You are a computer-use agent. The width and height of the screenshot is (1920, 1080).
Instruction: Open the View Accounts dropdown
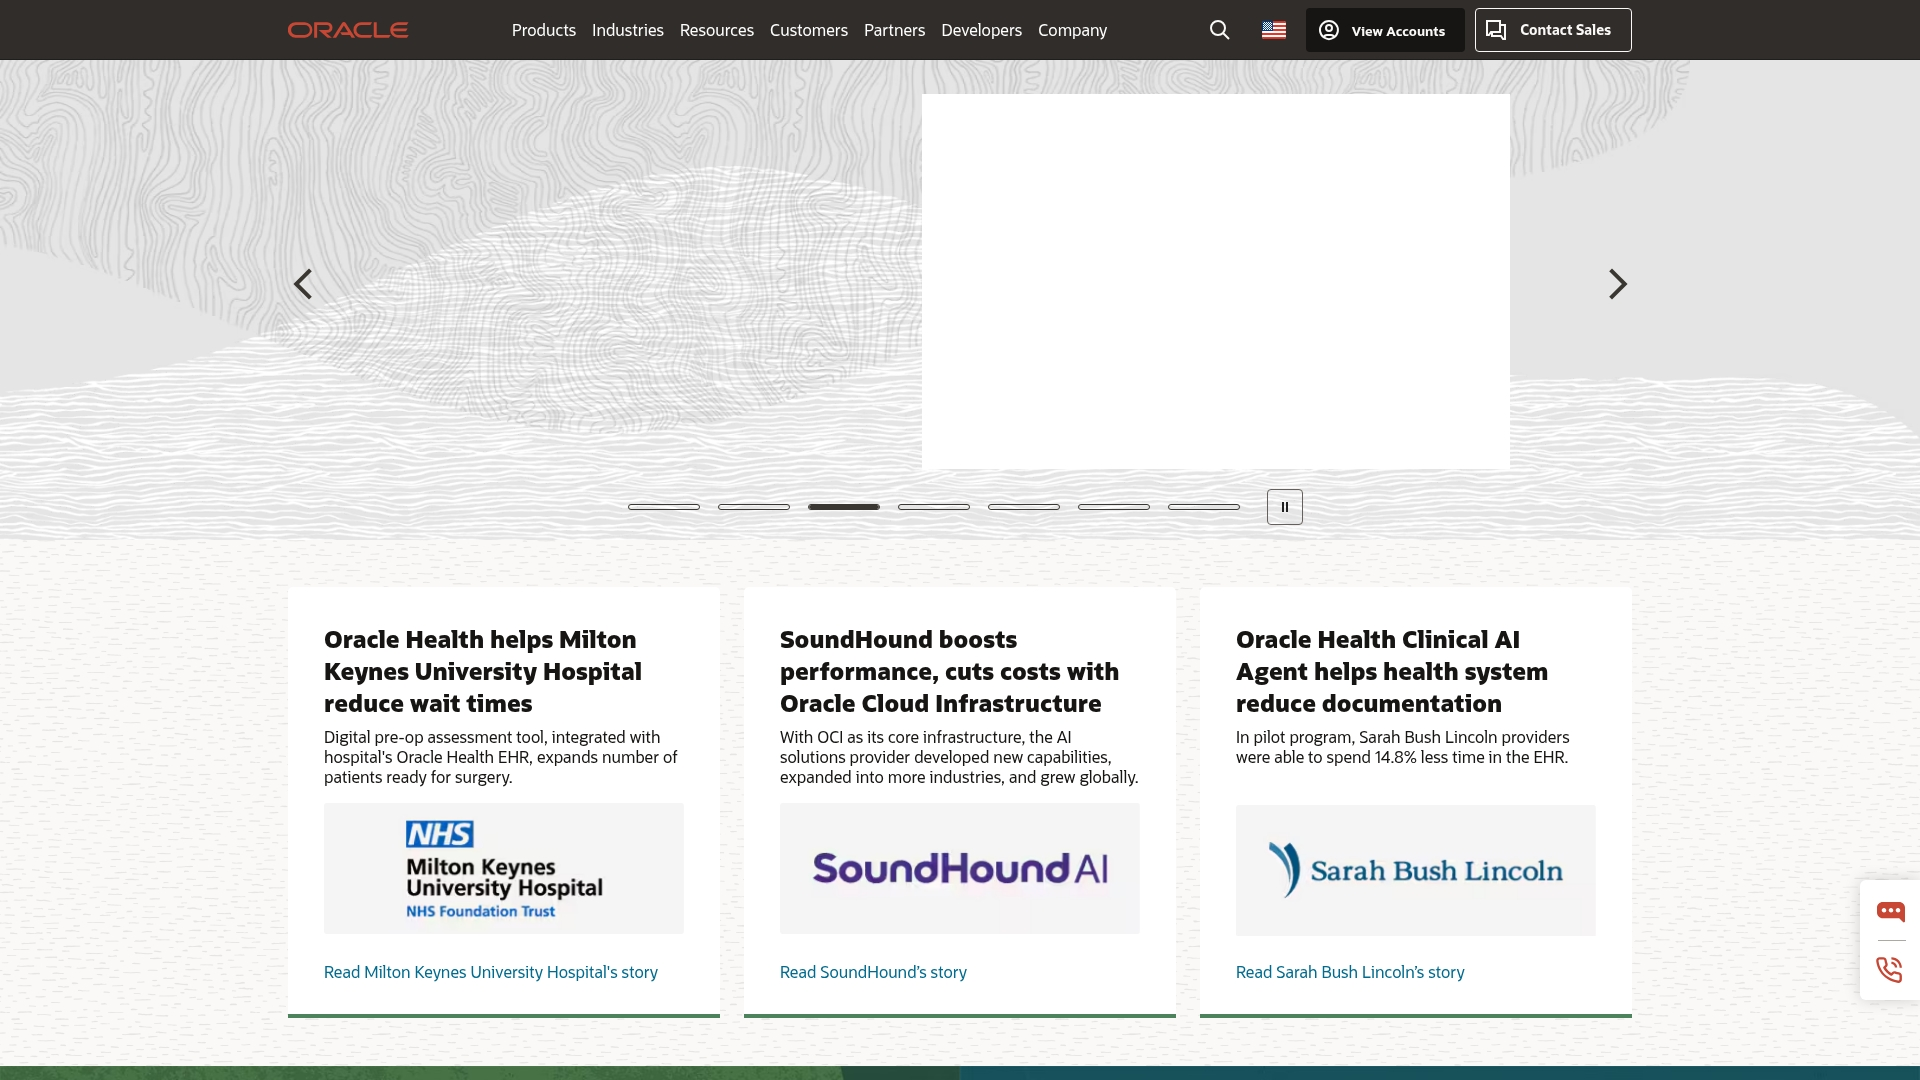pos(1384,30)
